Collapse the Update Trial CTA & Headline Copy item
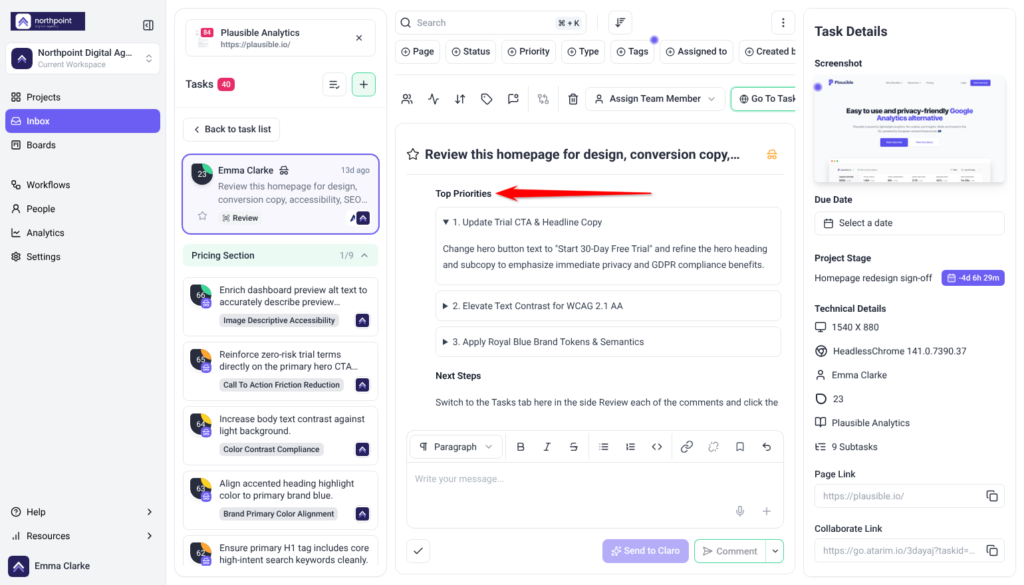This screenshot has height=585, width=1024. coord(445,223)
